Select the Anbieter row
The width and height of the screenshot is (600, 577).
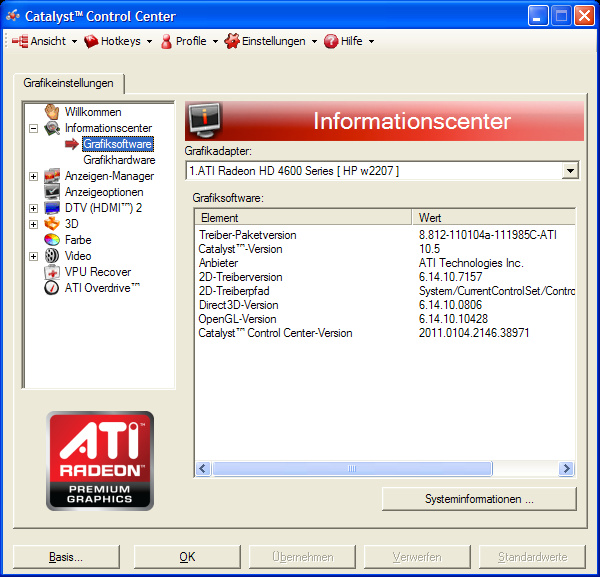(x=385, y=263)
